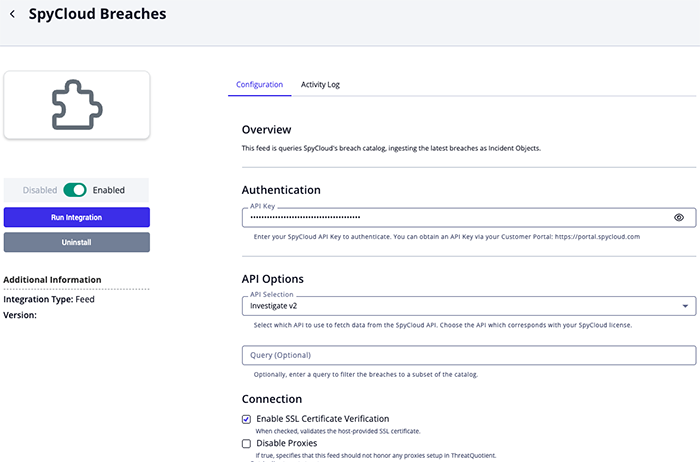Screen dimensions: 700x462
Task: Click the API Options heading
Action: [273, 279]
